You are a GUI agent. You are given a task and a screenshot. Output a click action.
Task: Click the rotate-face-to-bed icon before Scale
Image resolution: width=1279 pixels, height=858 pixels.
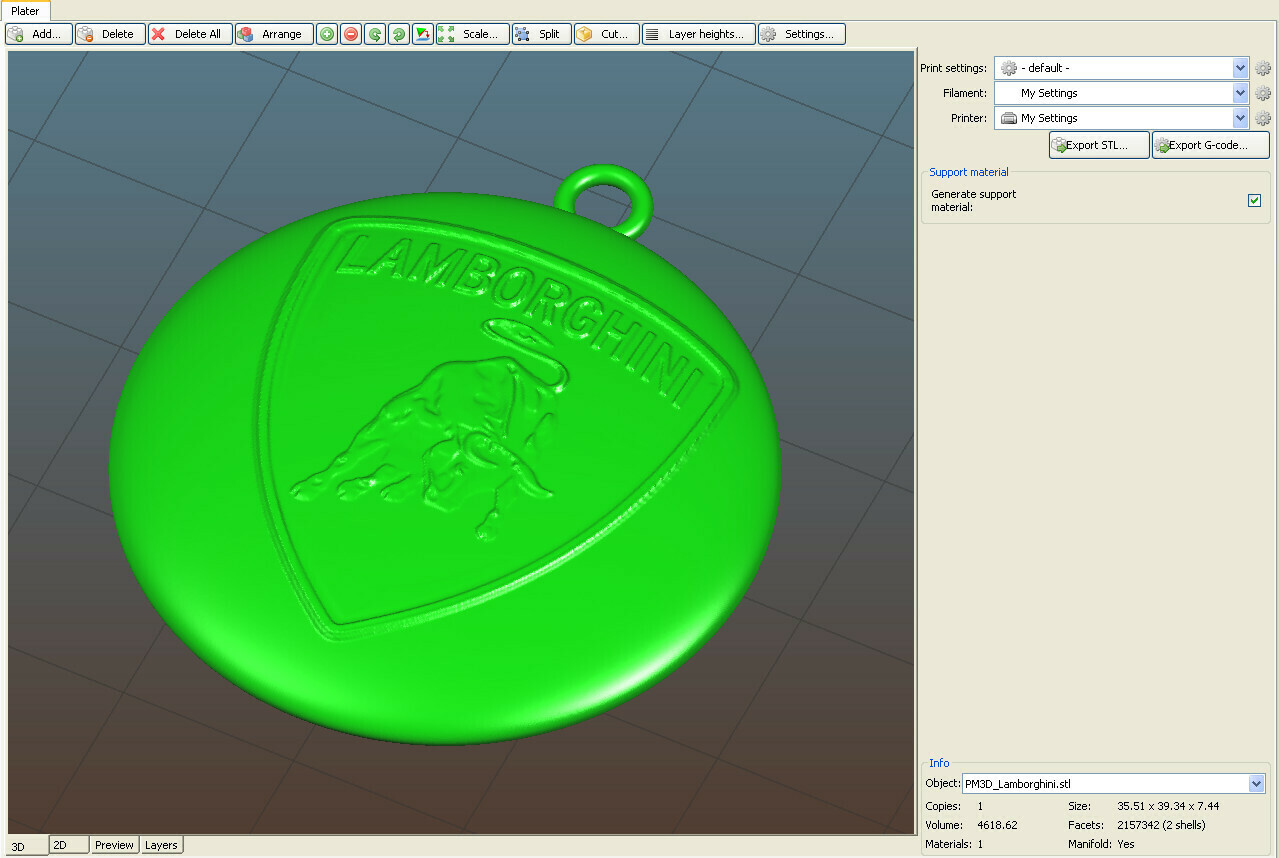pyautogui.click(x=423, y=34)
